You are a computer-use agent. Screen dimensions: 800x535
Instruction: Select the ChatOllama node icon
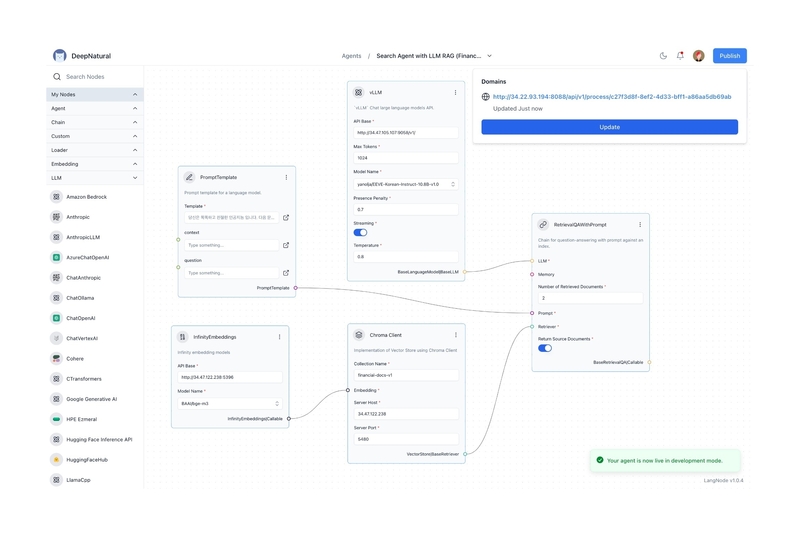pos(56,298)
